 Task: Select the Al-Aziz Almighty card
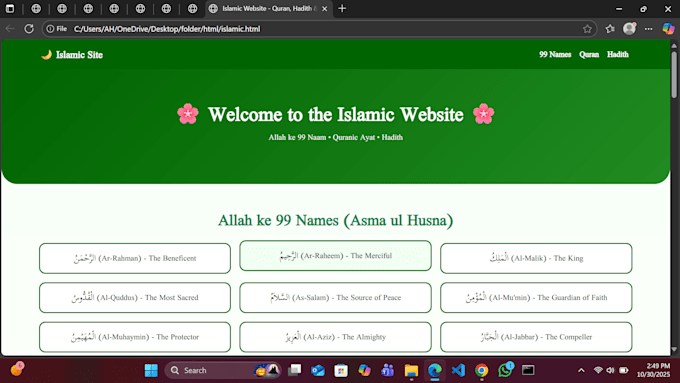point(335,337)
